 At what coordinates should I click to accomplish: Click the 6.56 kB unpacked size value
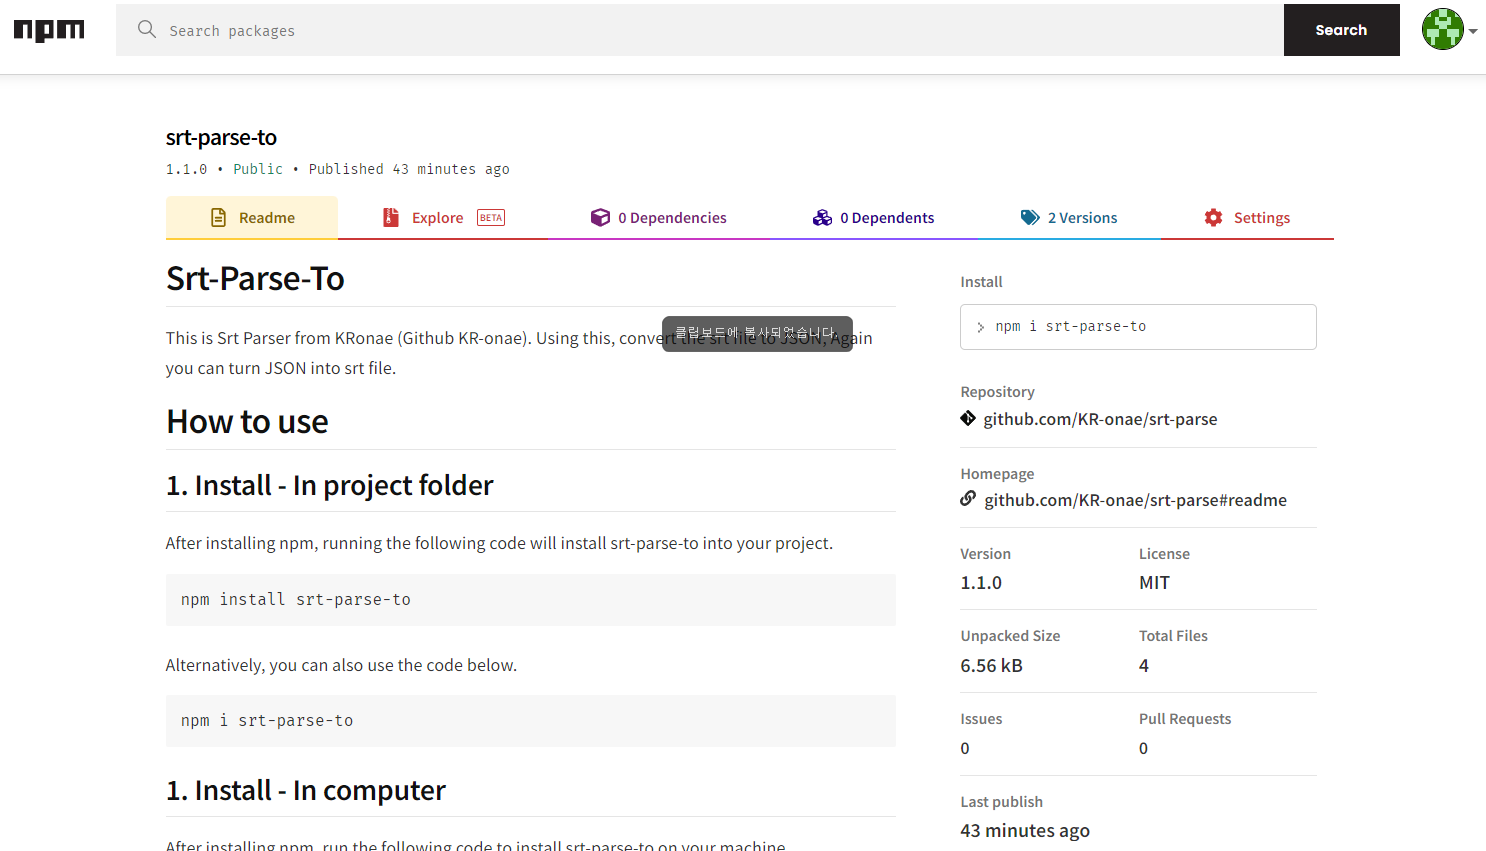click(x=991, y=666)
